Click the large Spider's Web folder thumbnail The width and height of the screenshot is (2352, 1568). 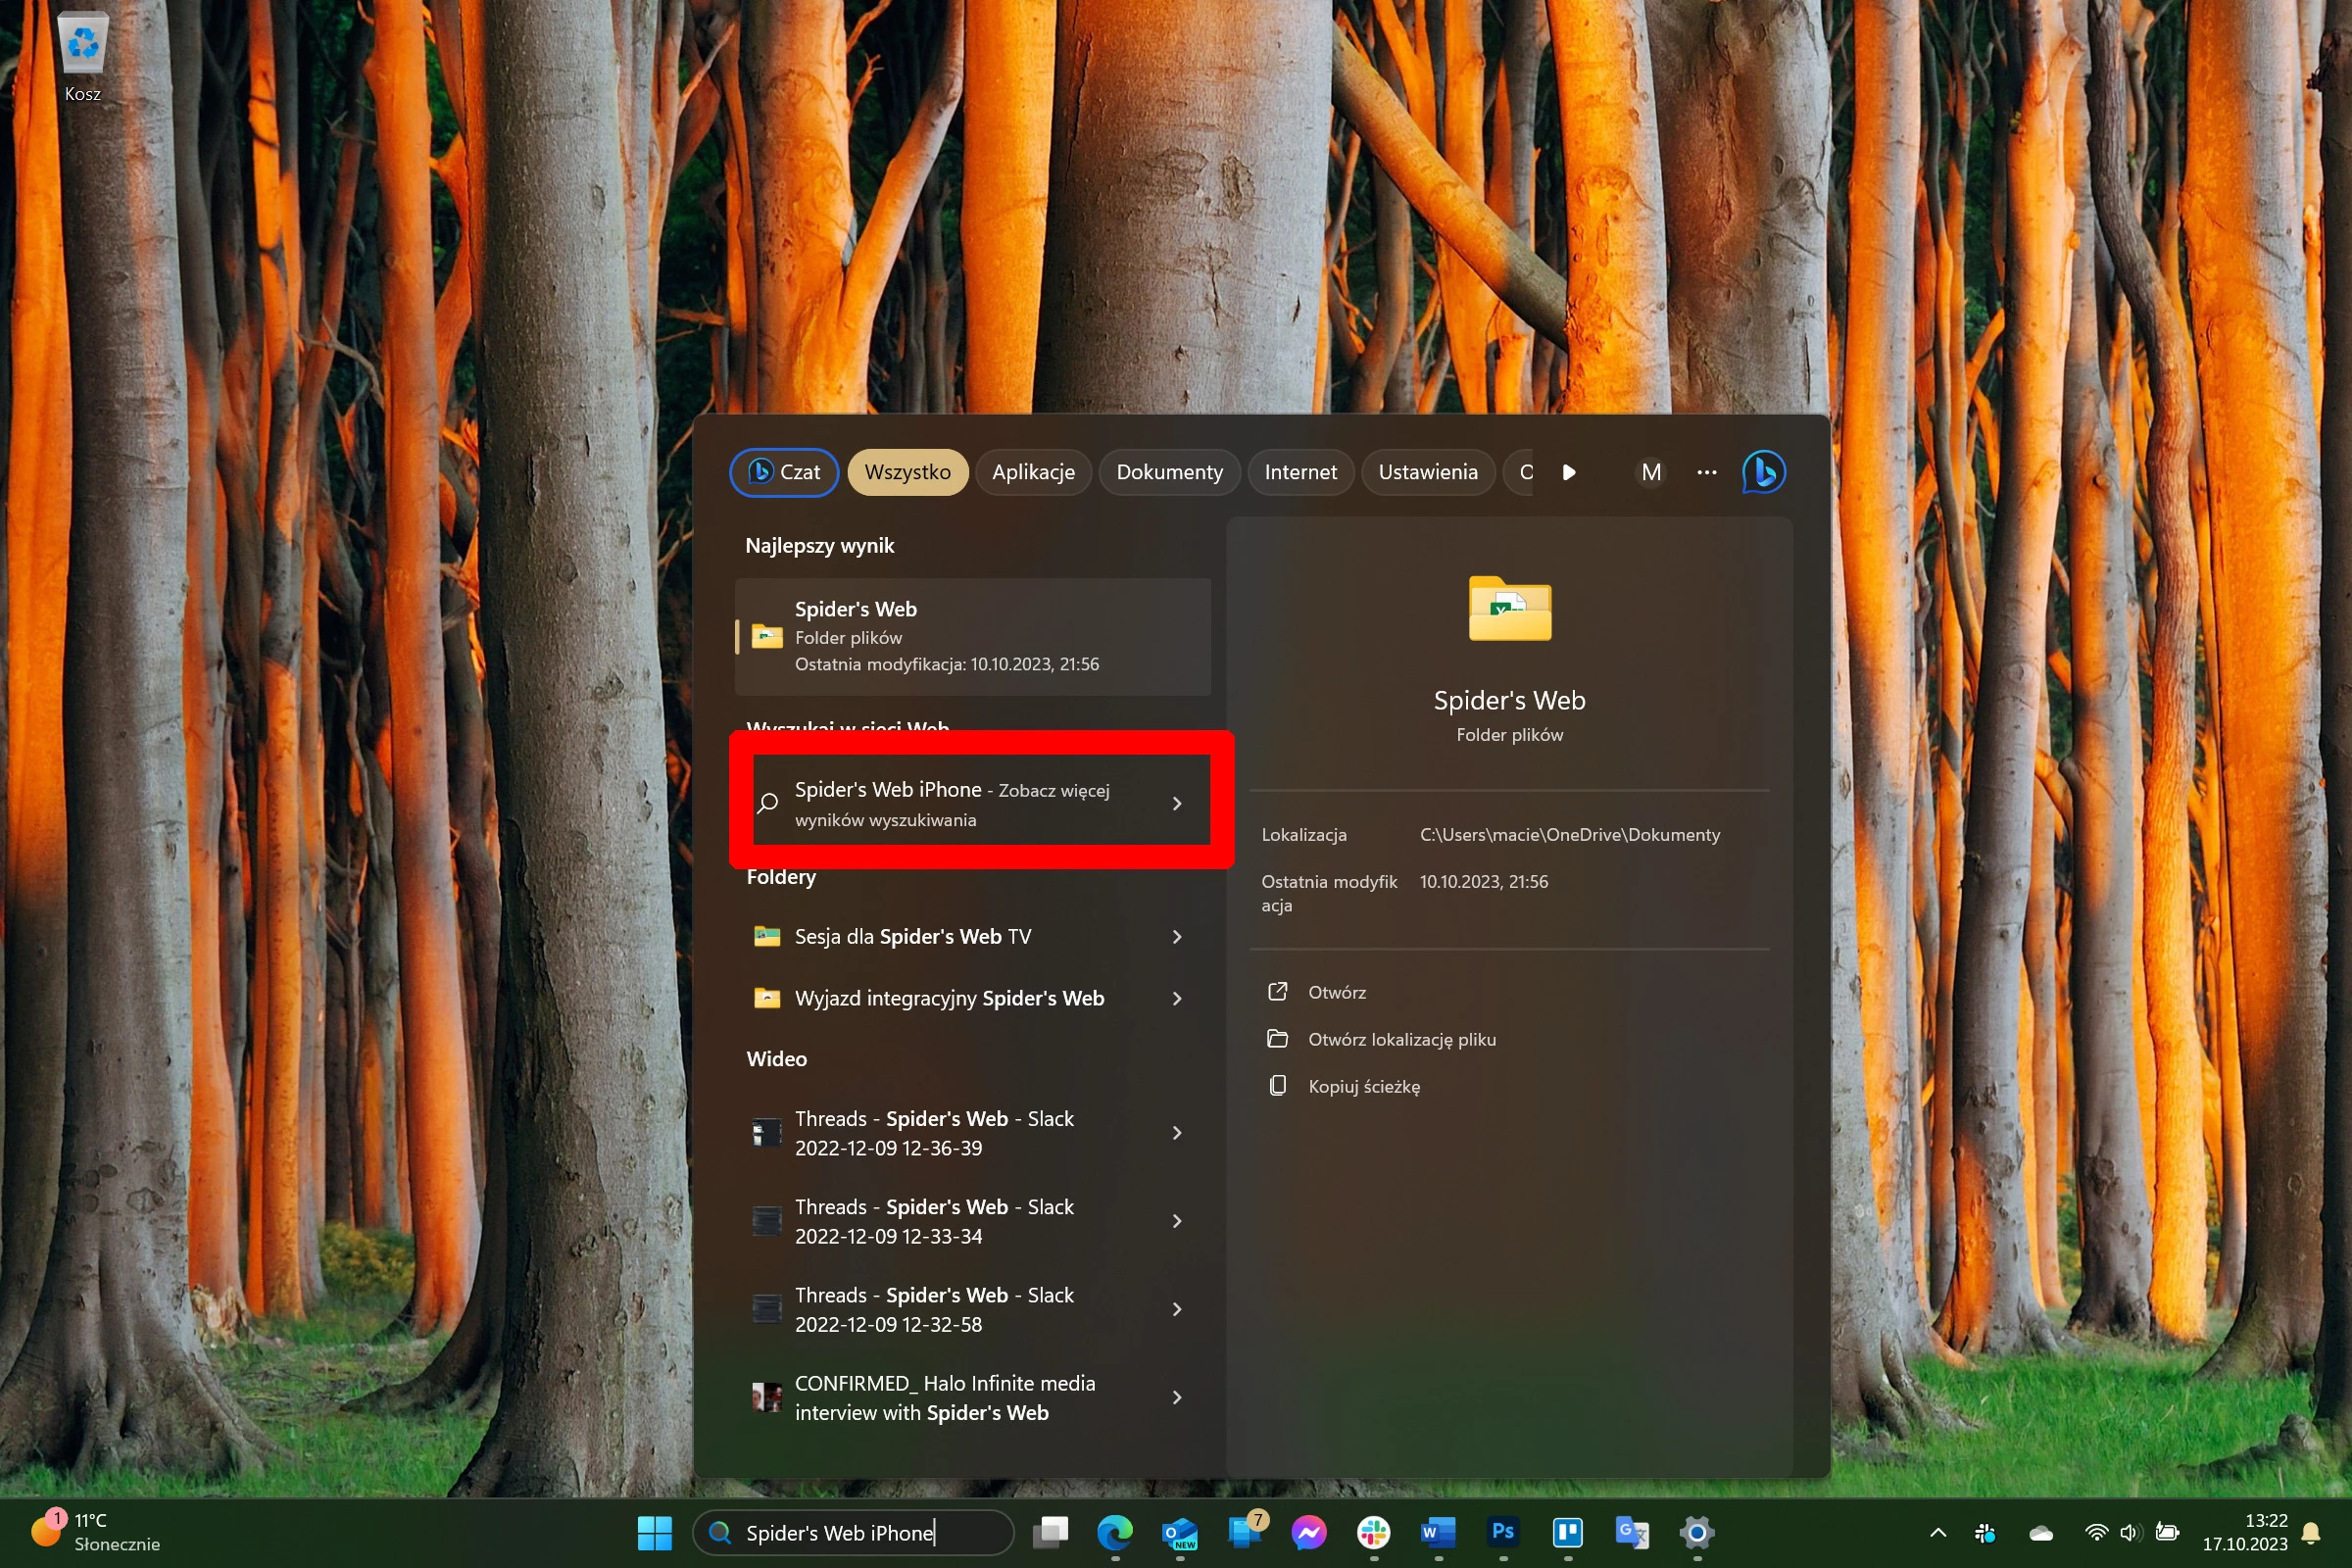coord(1510,608)
